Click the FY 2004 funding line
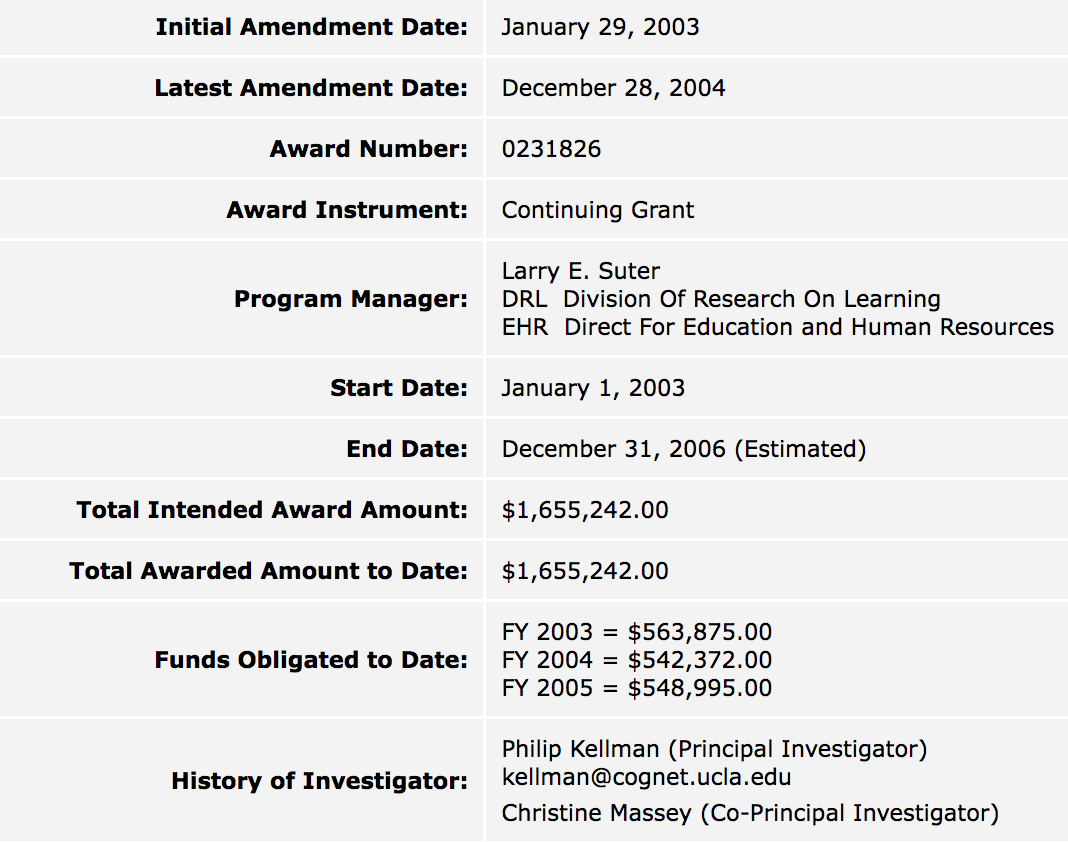1068x842 pixels. point(637,660)
